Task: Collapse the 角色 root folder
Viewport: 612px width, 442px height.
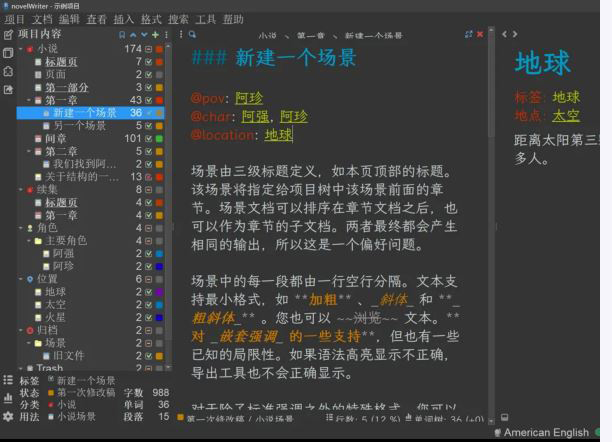Action: [21, 228]
